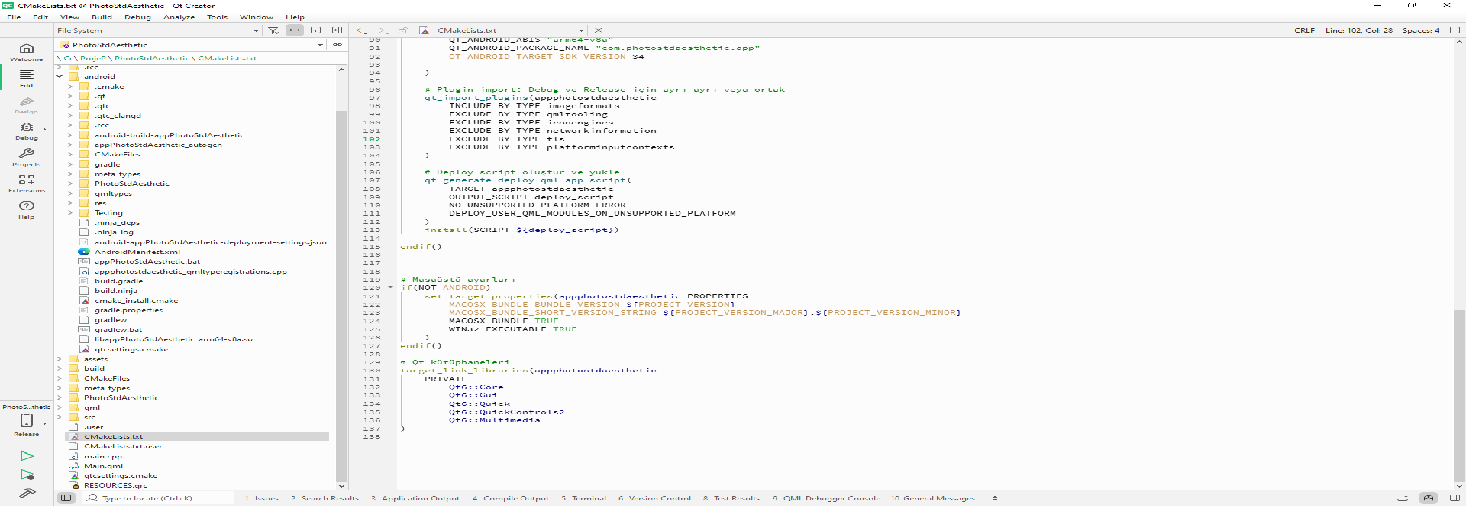The height and width of the screenshot is (506, 1466).
Task: Go back in editor navigation history
Action: [360, 31]
